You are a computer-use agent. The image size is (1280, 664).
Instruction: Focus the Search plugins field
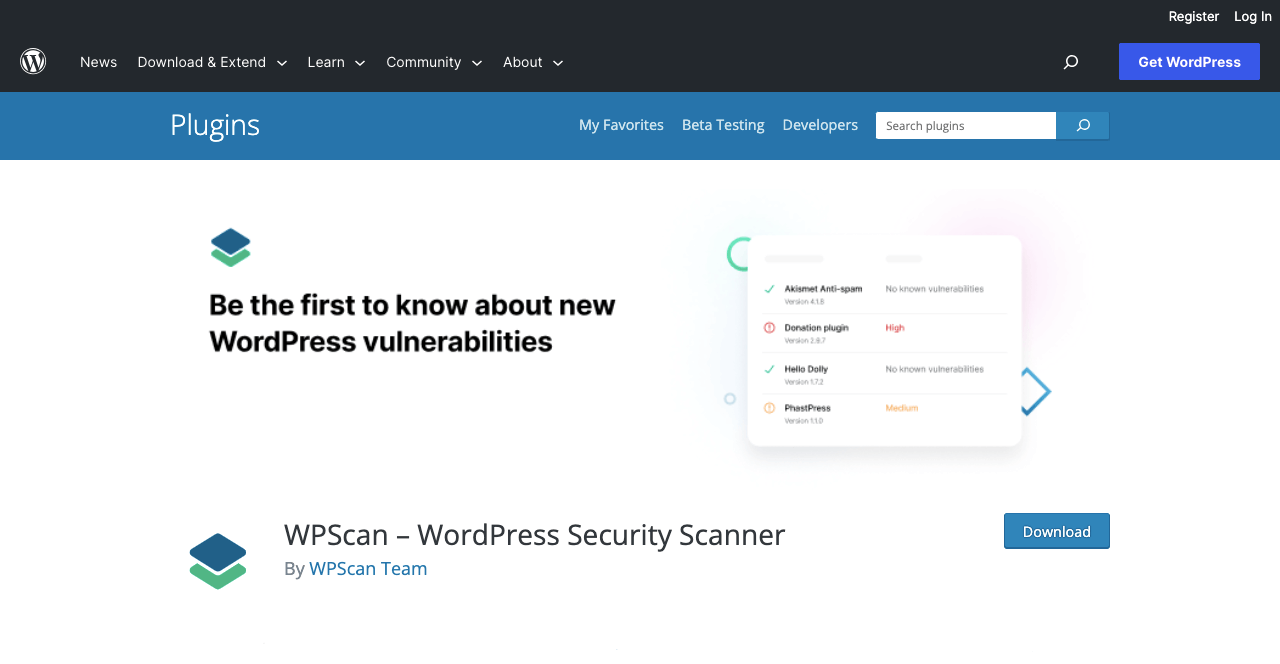(x=966, y=126)
